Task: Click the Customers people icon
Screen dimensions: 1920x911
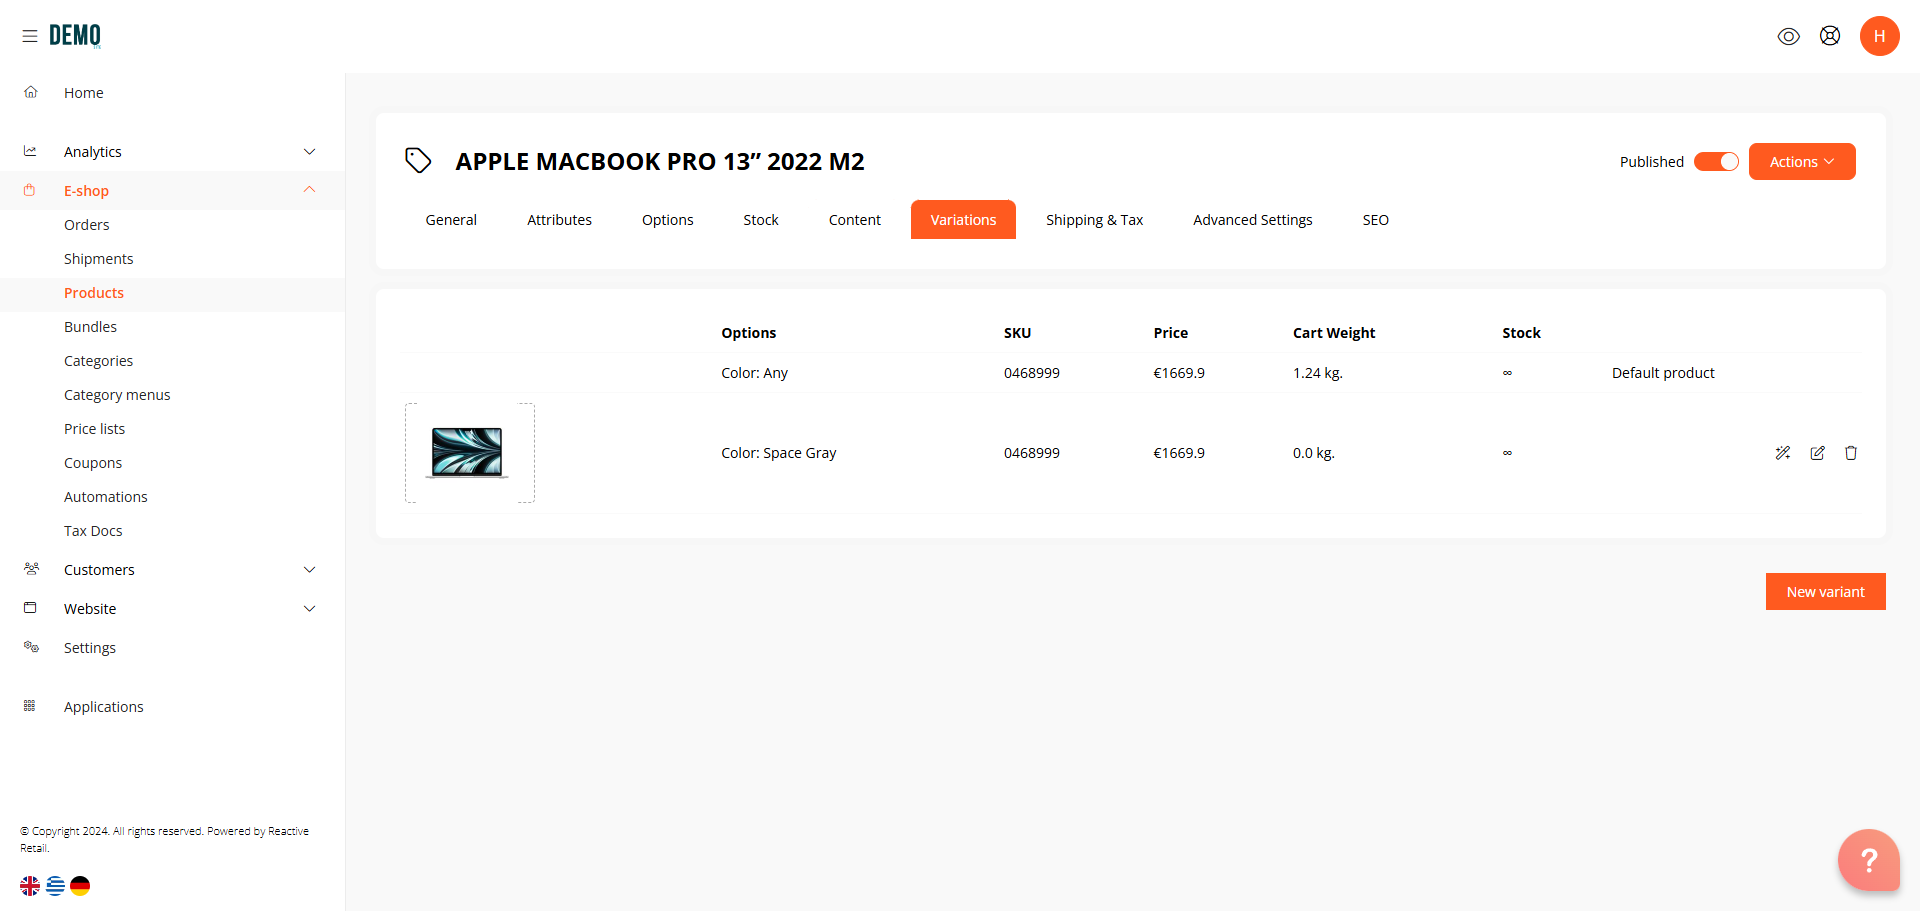Action: pyautogui.click(x=31, y=569)
